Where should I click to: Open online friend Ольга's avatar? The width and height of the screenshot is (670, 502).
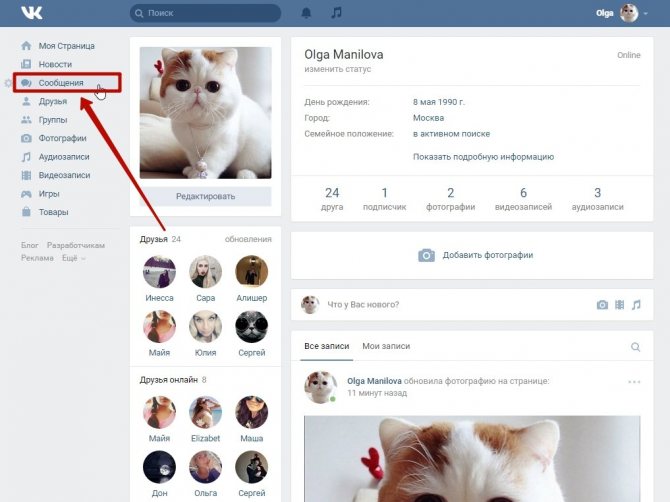206,467
